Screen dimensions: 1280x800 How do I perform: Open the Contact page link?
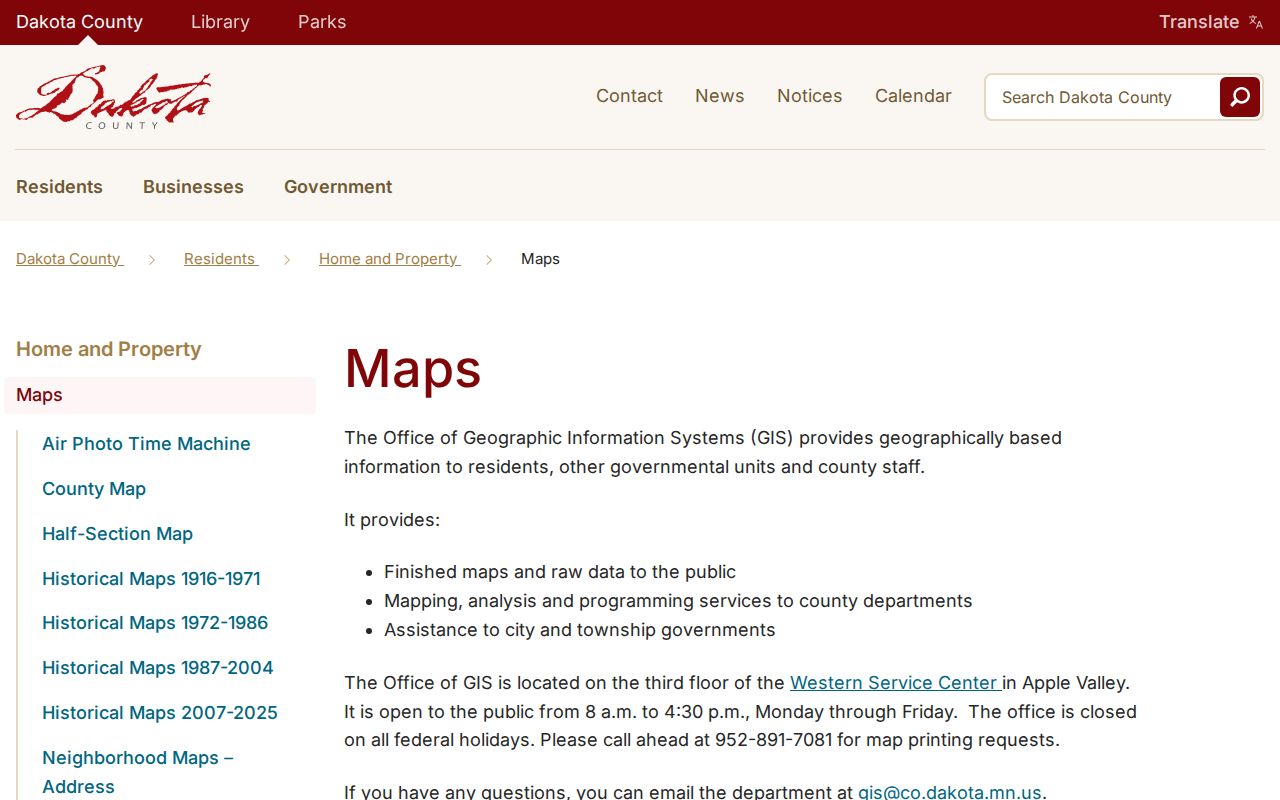(629, 96)
